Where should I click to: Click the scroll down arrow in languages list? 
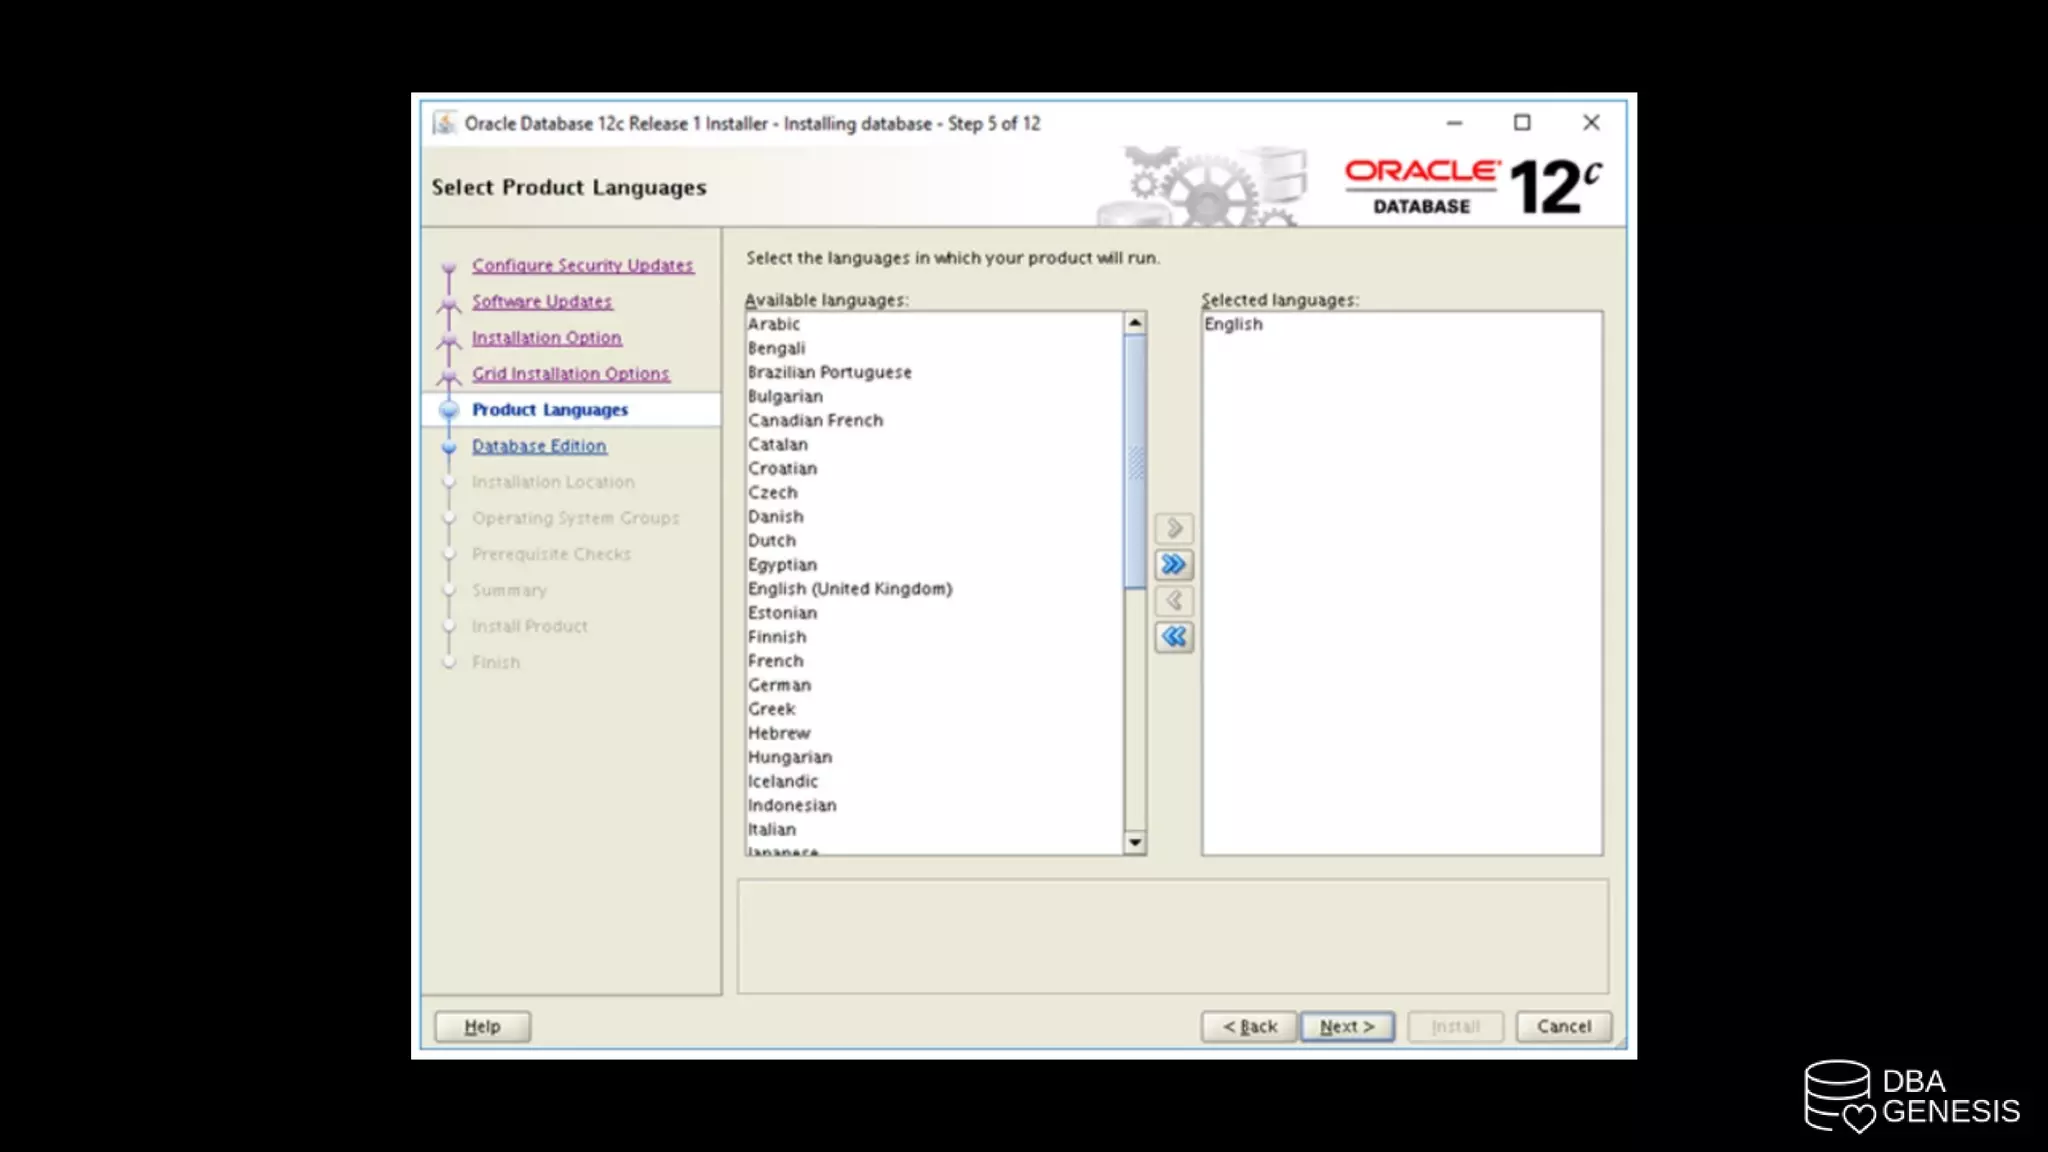(x=1135, y=843)
